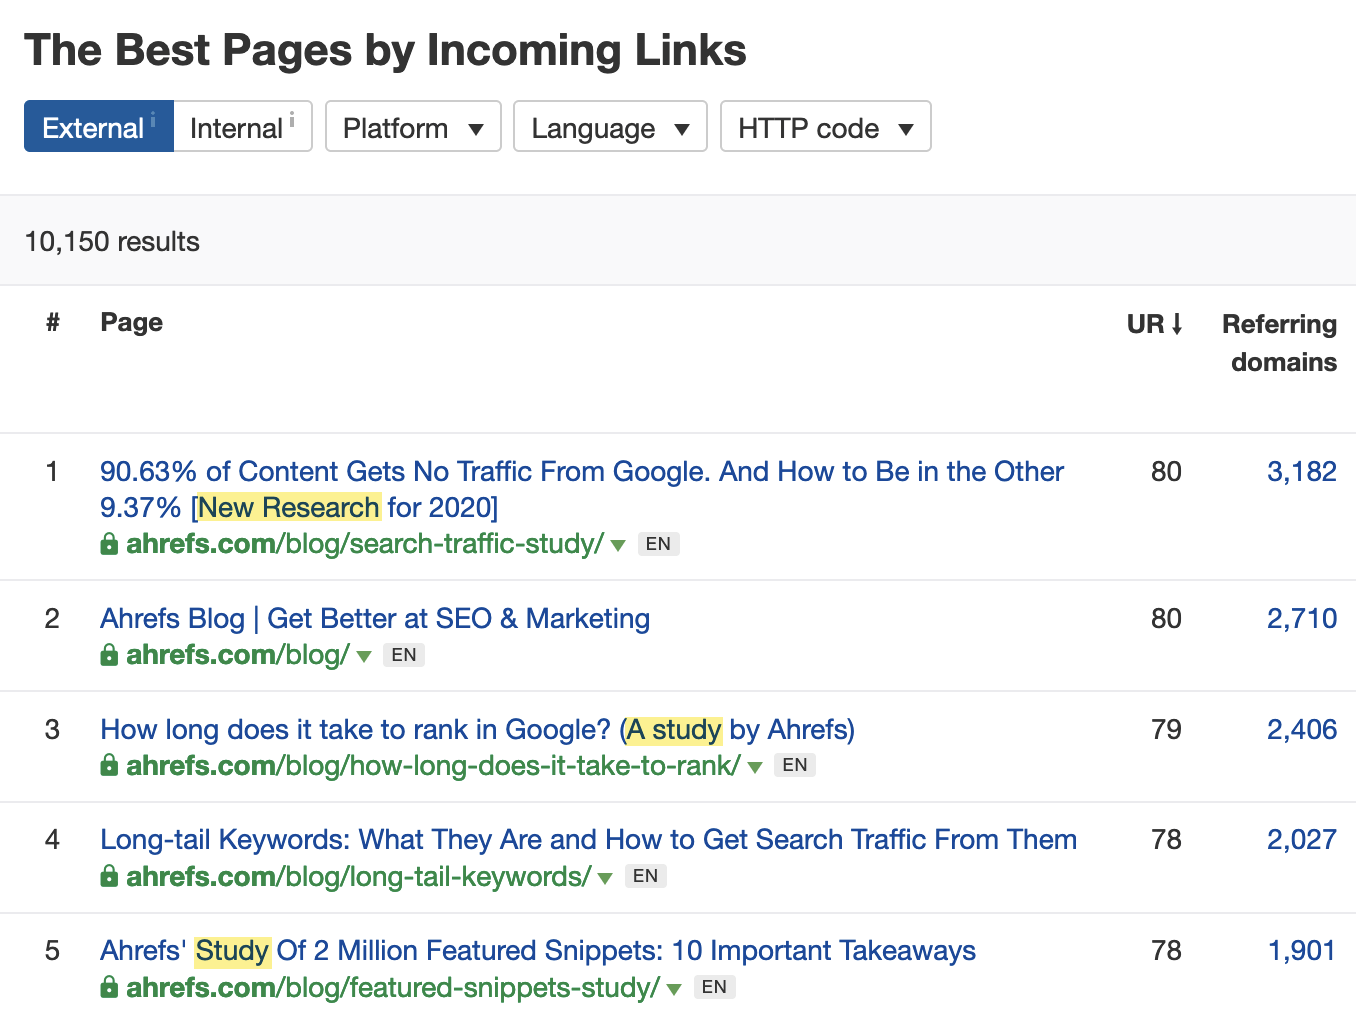Image resolution: width=1356 pixels, height=1020 pixels.
Task: Expand the caret next to ahrefs.com/blog/ URL
Action: [364, 656]
